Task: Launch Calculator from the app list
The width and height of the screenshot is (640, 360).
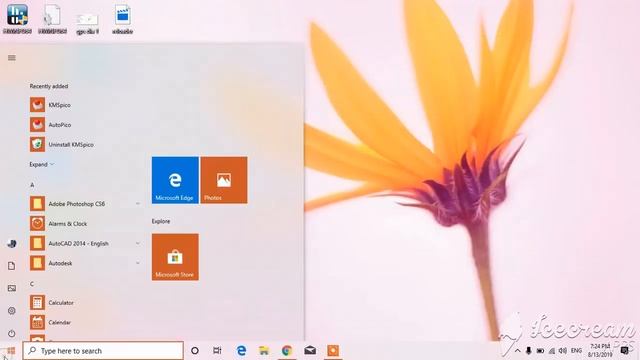Action: tap(52, 302)
